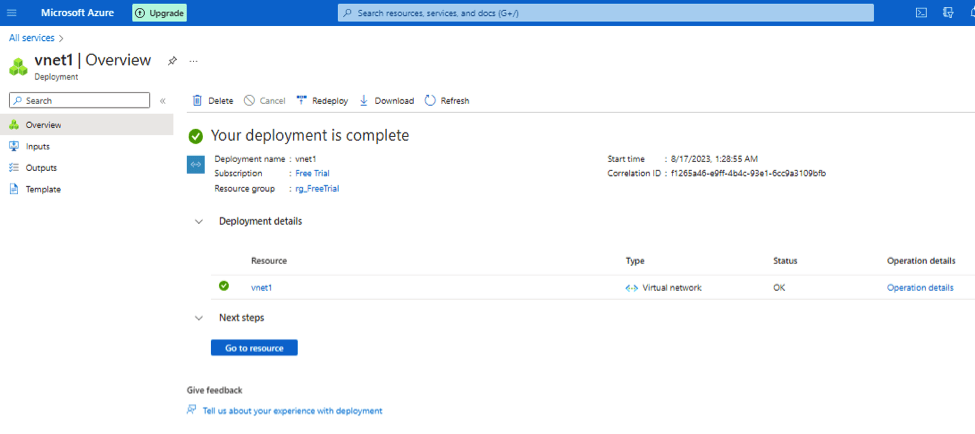975x434 pixels.
Task: Open the Operation details link
Action: (x=919, y=288)
